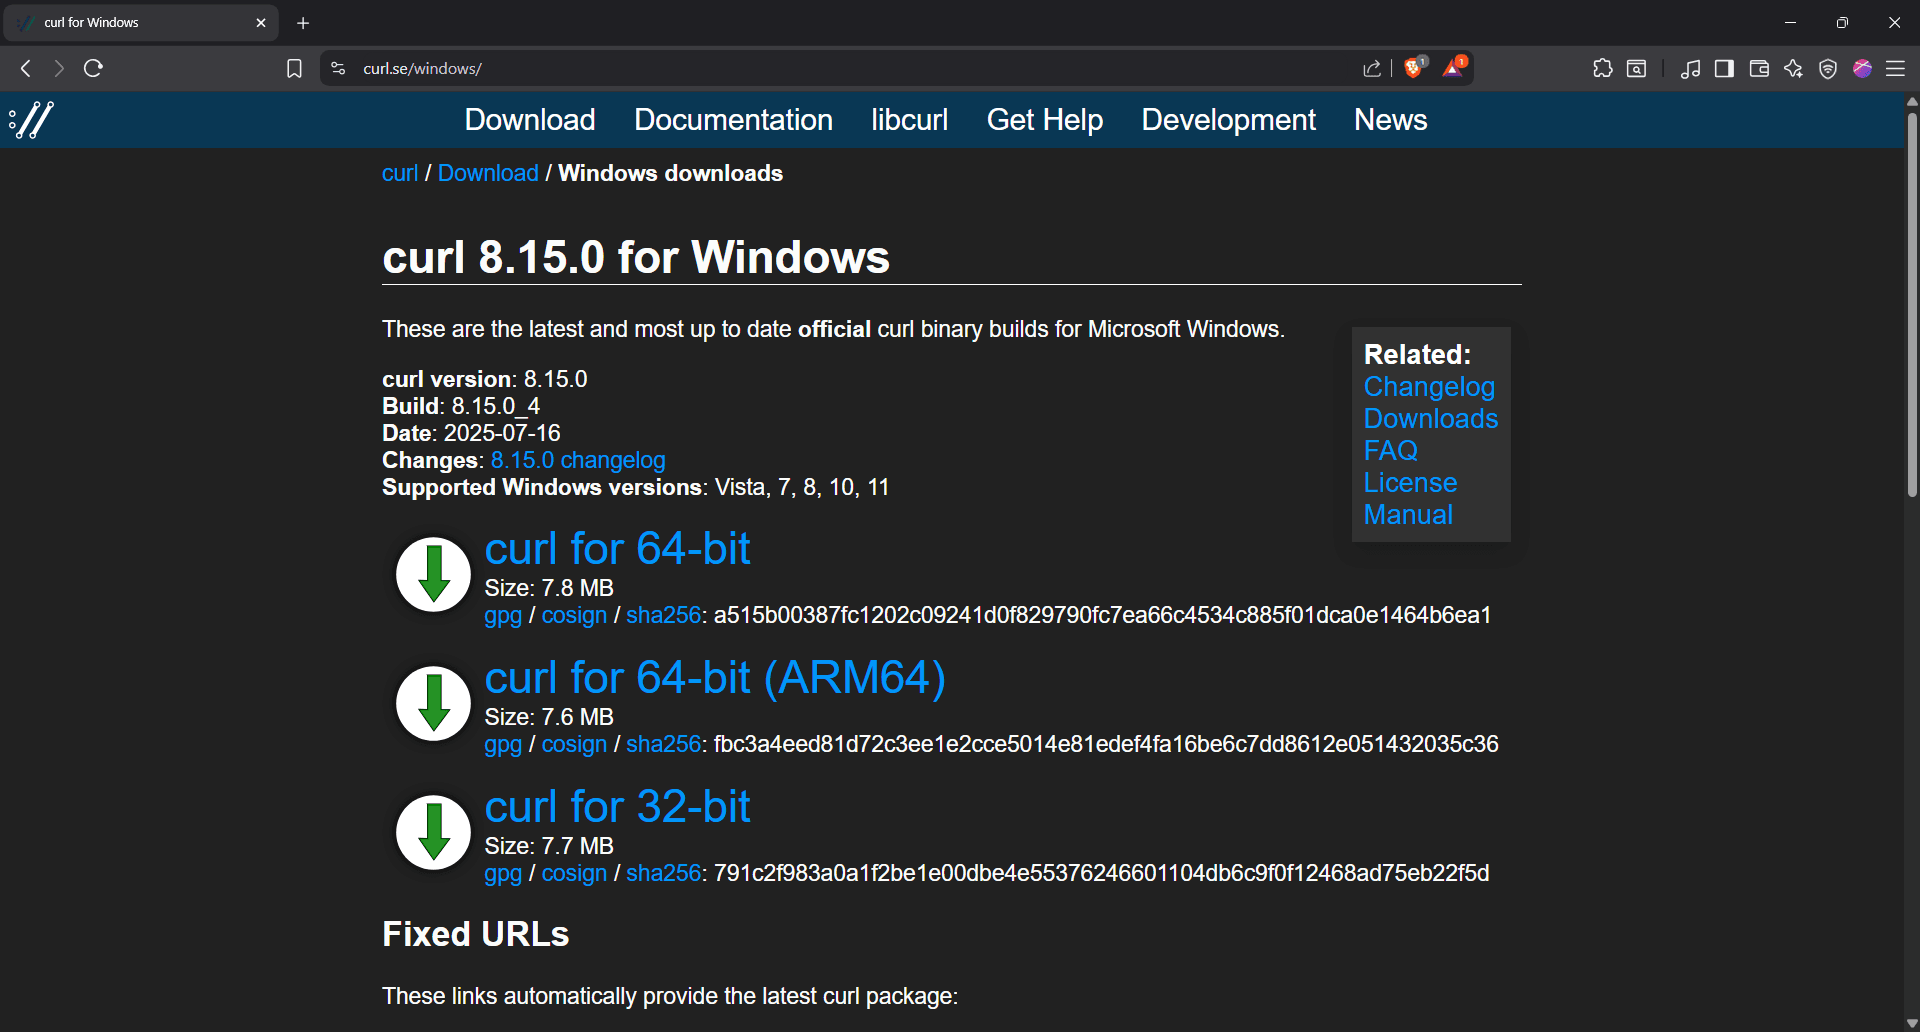Click green download arrow for 64-bit
Viewport: 1920px width, 1032px height.
pyautogui.click(x=433, y=575)
